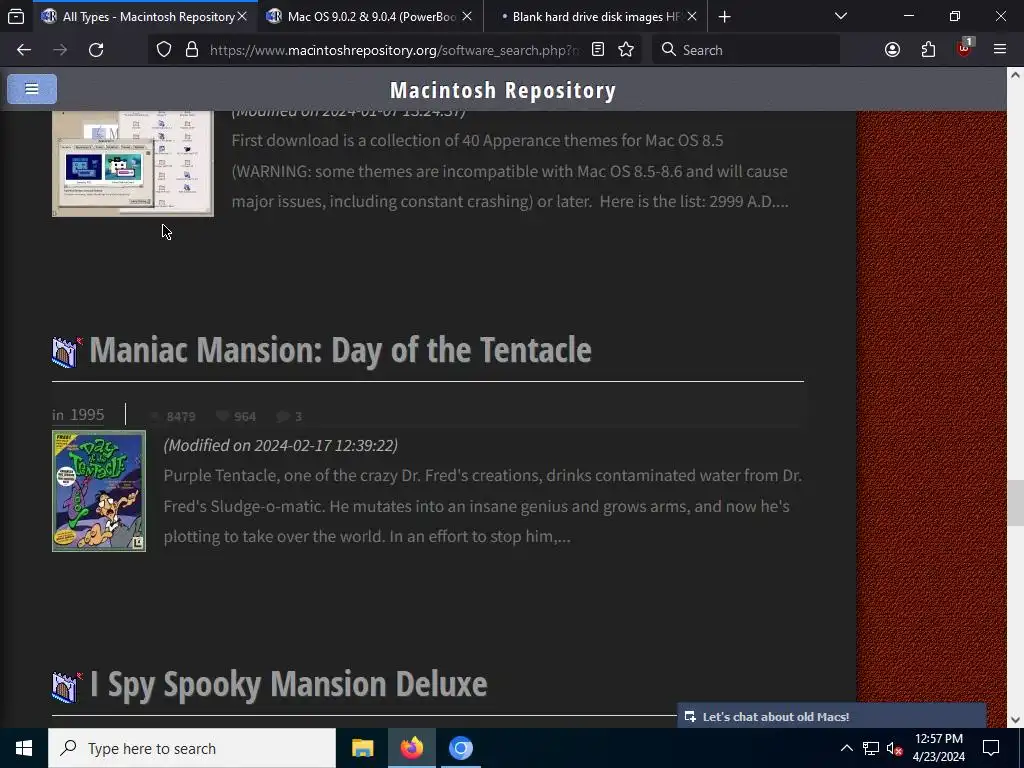Click the castle icon beside Maniac Mansion

[x=67, y=353]
